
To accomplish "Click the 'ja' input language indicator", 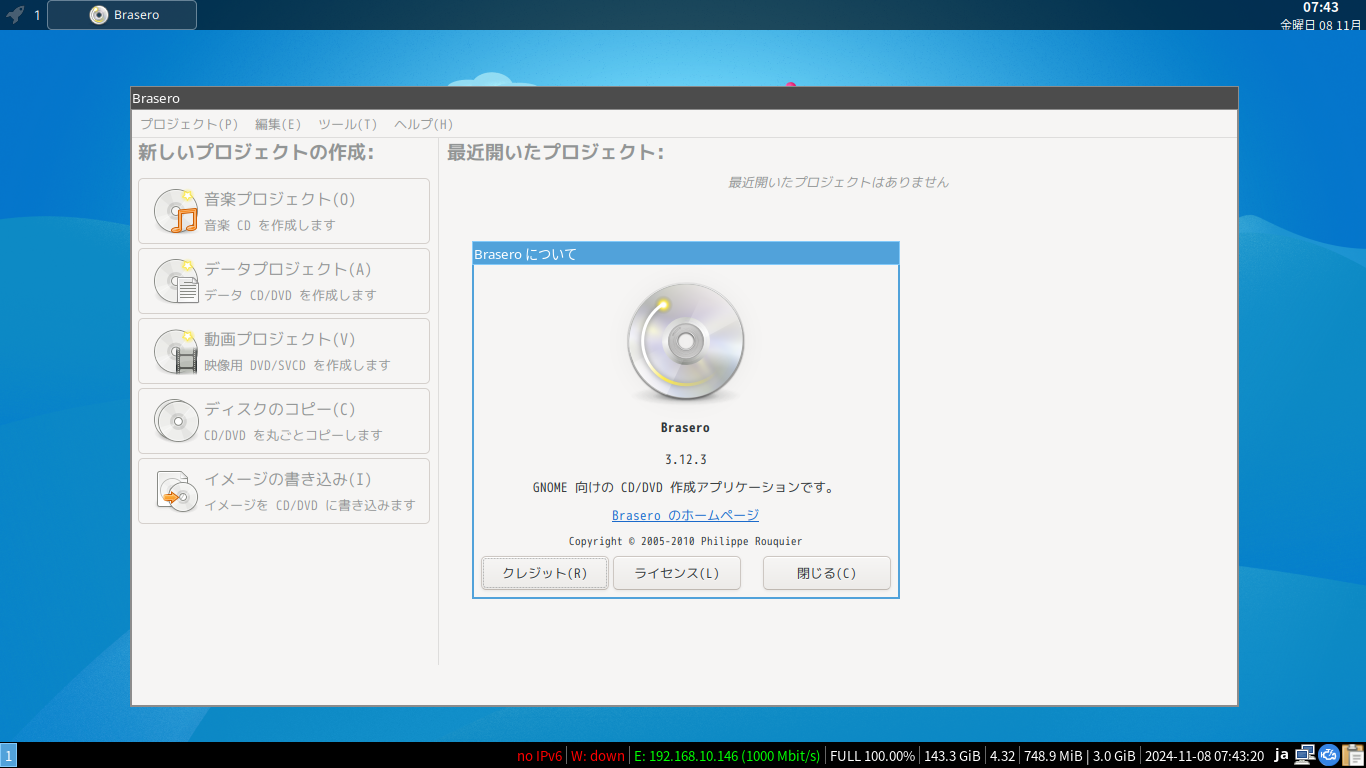I will point(1282,755).
